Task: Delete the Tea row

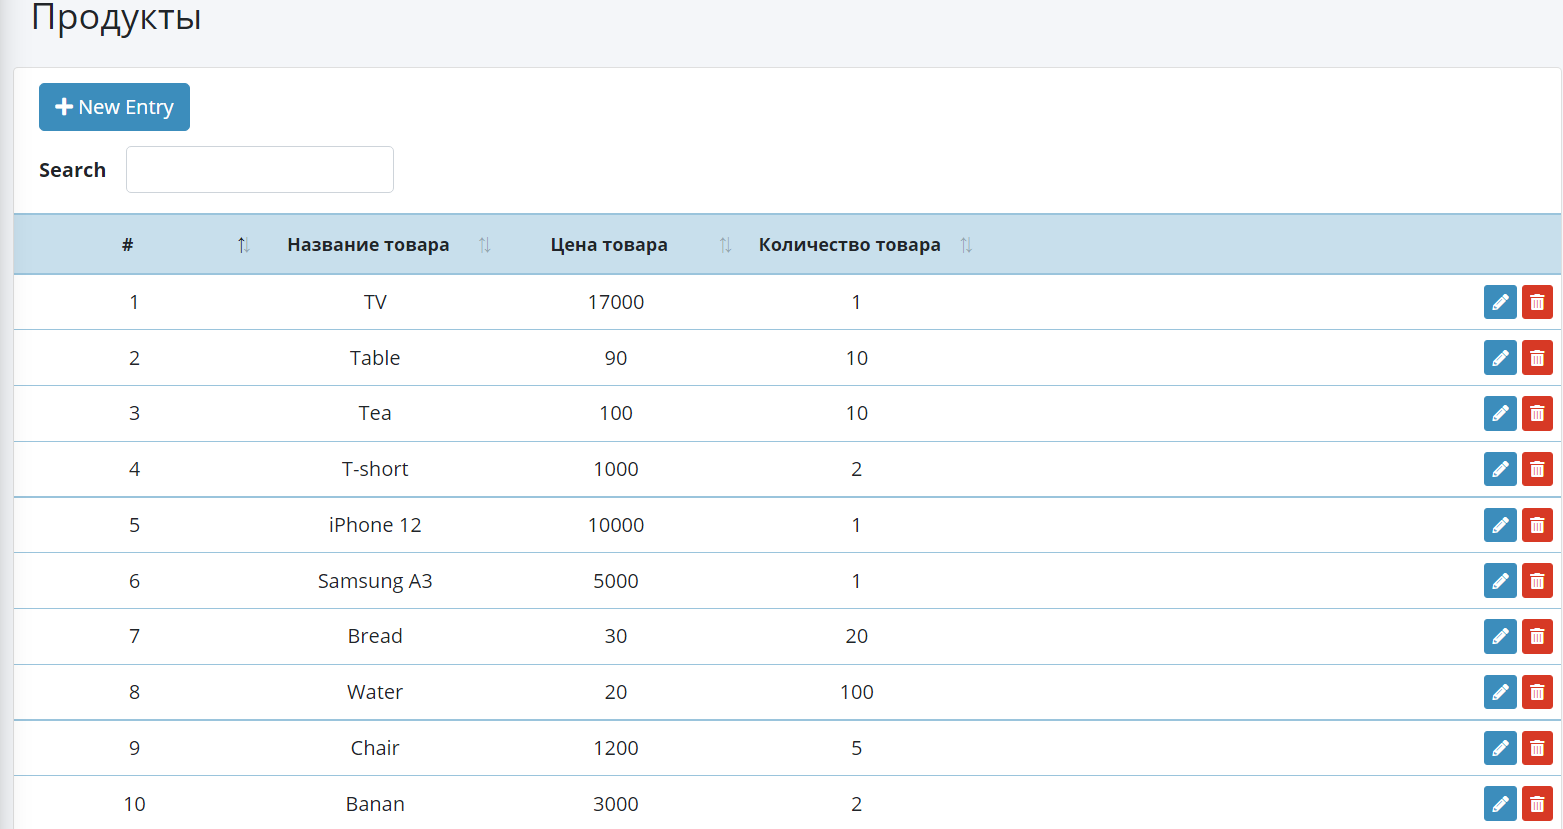Action: [x=1537, y=413]
